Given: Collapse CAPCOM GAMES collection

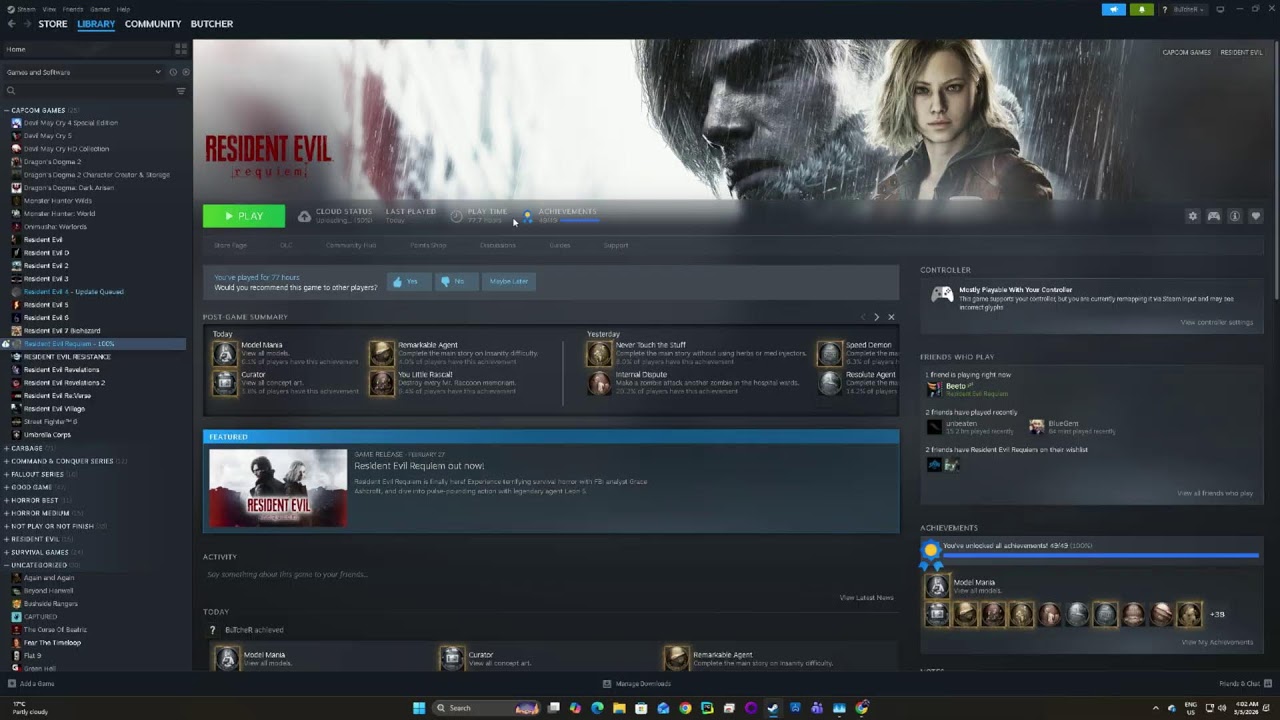Looking at the screenshot, I should [6, 110].
